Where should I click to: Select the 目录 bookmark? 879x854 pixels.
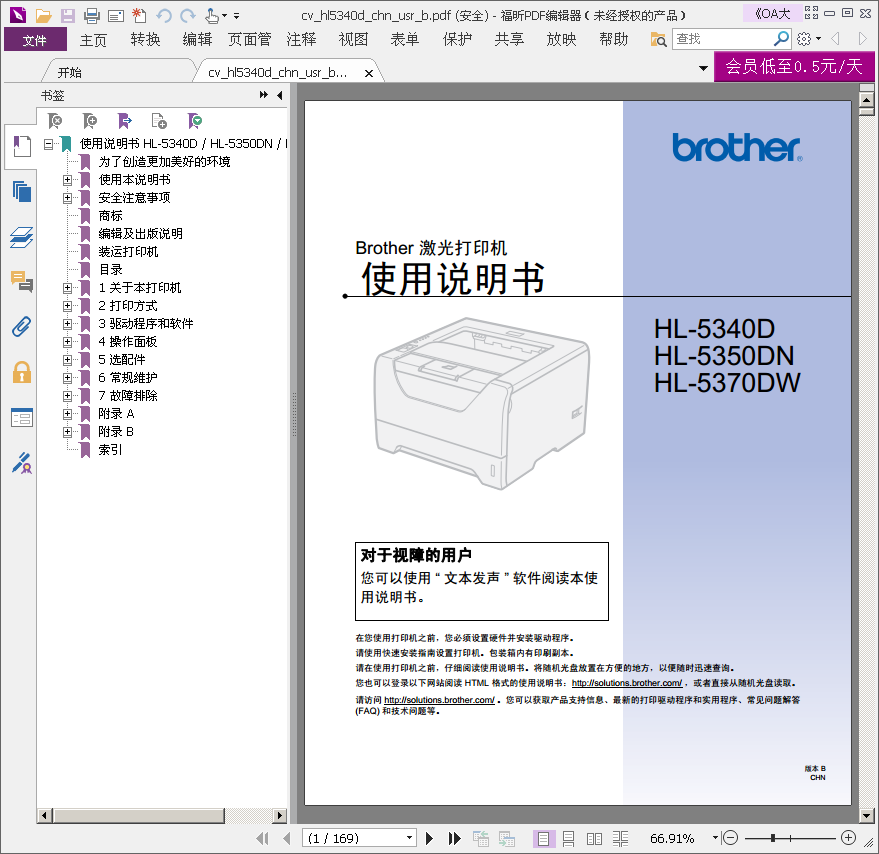click(x=110, y=270)
